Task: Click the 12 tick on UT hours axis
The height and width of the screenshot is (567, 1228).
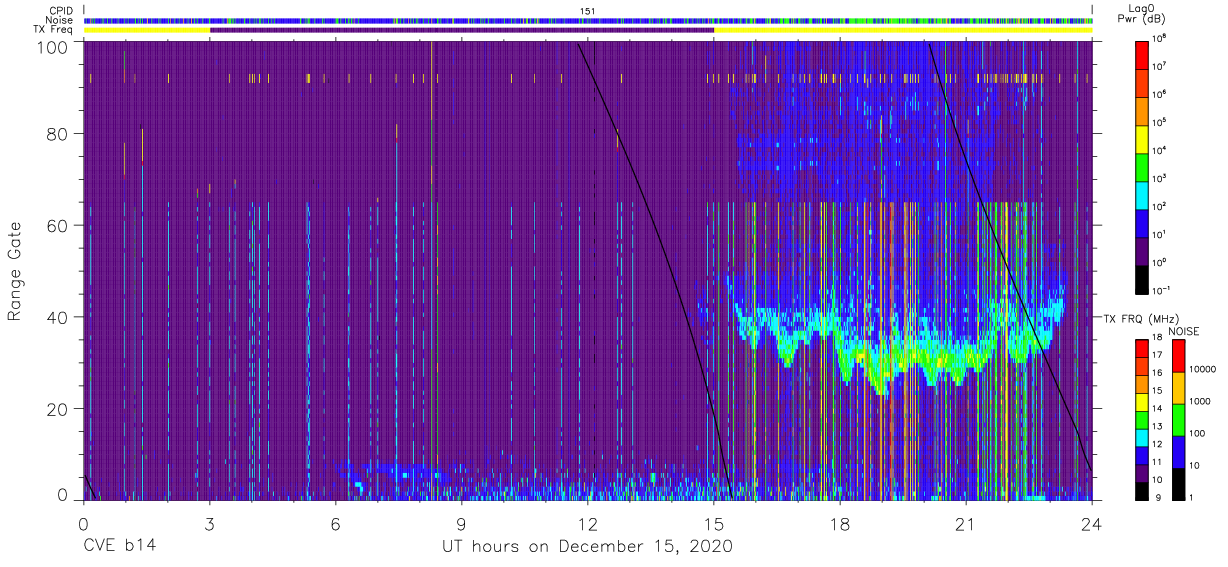Action: [588, 523]
